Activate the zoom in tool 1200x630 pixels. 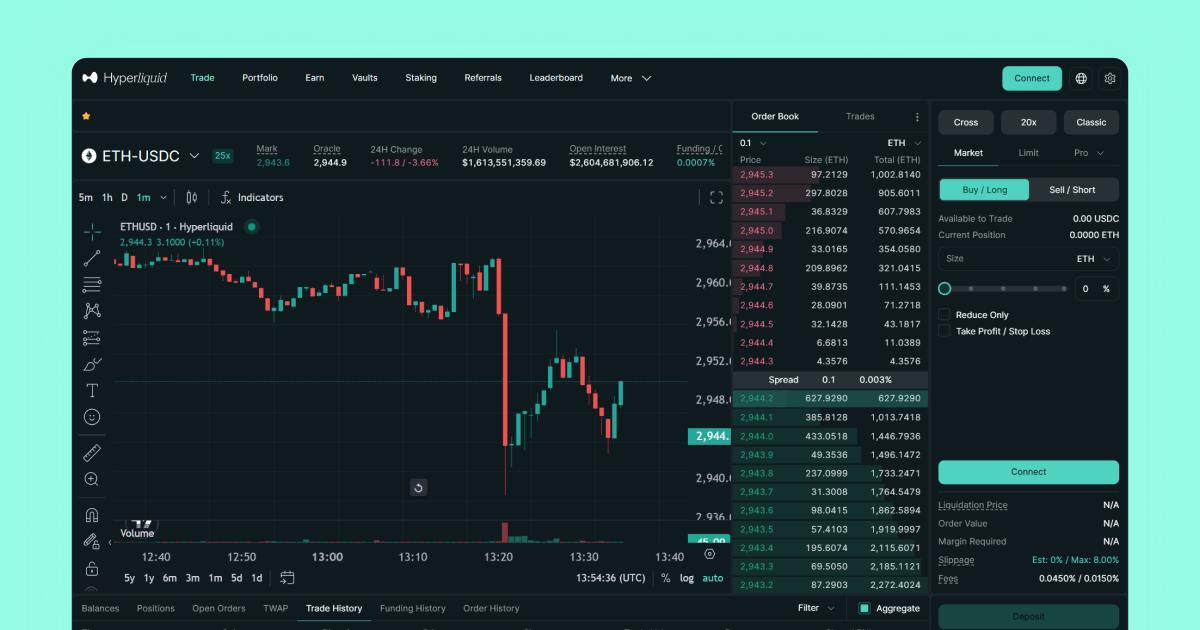92,479
